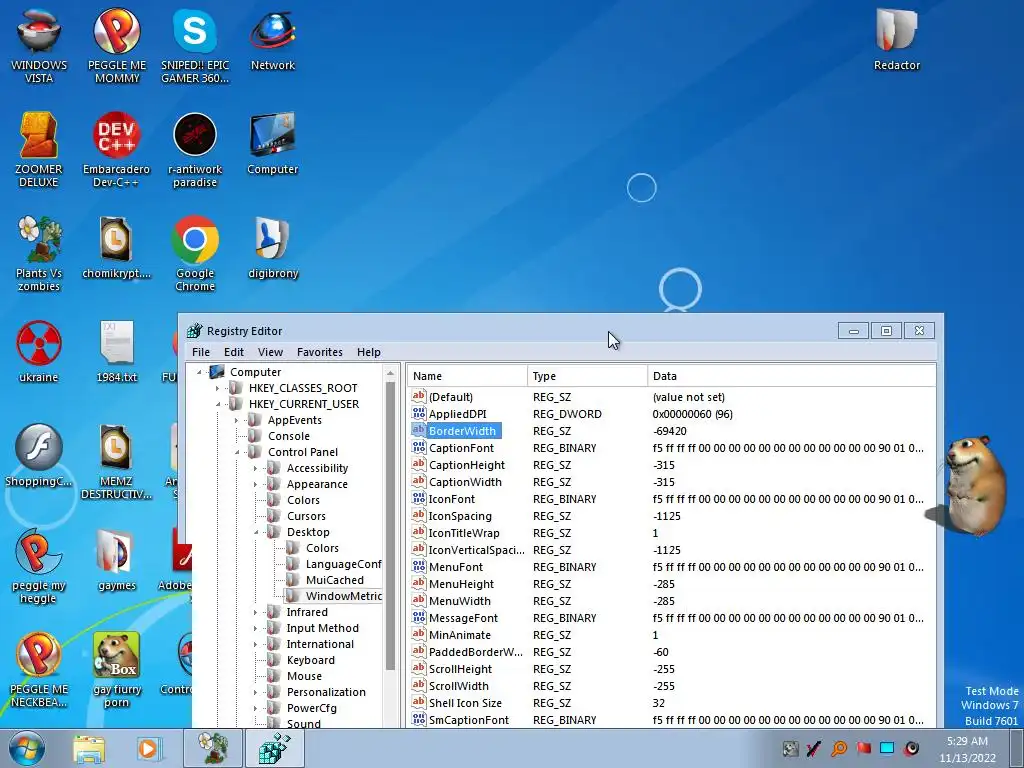Open the Help menu

pyautogui.click(x=368, y=352)
